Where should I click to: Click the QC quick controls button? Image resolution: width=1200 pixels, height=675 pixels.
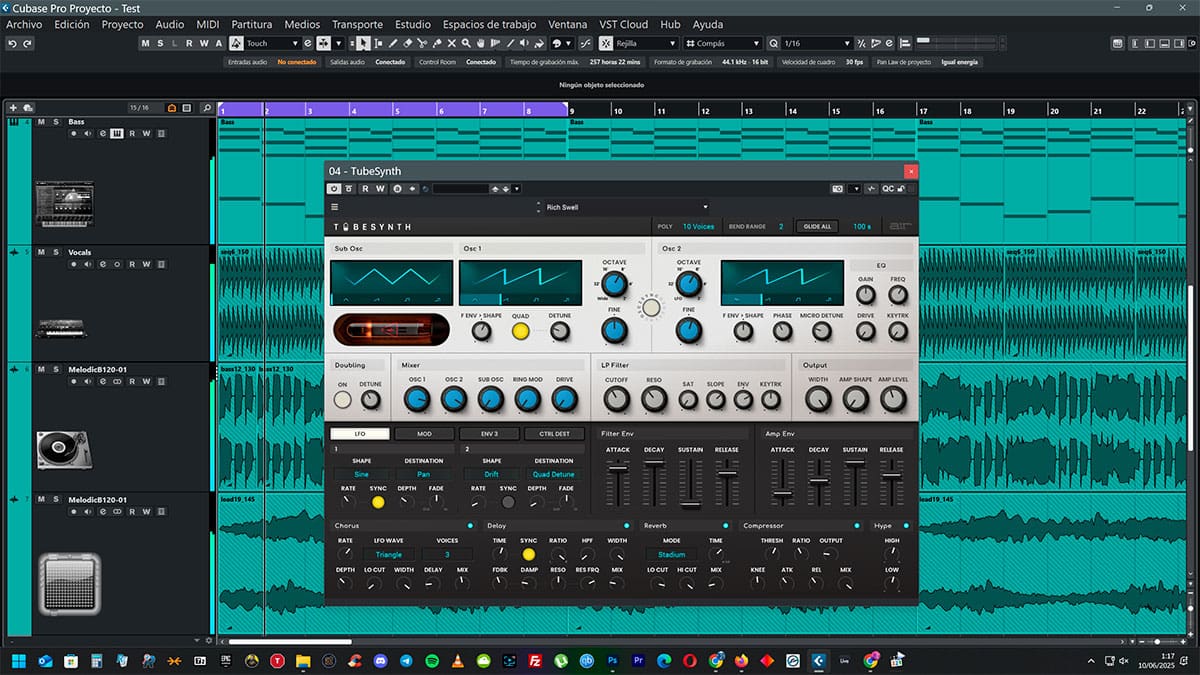pos(887,188)
